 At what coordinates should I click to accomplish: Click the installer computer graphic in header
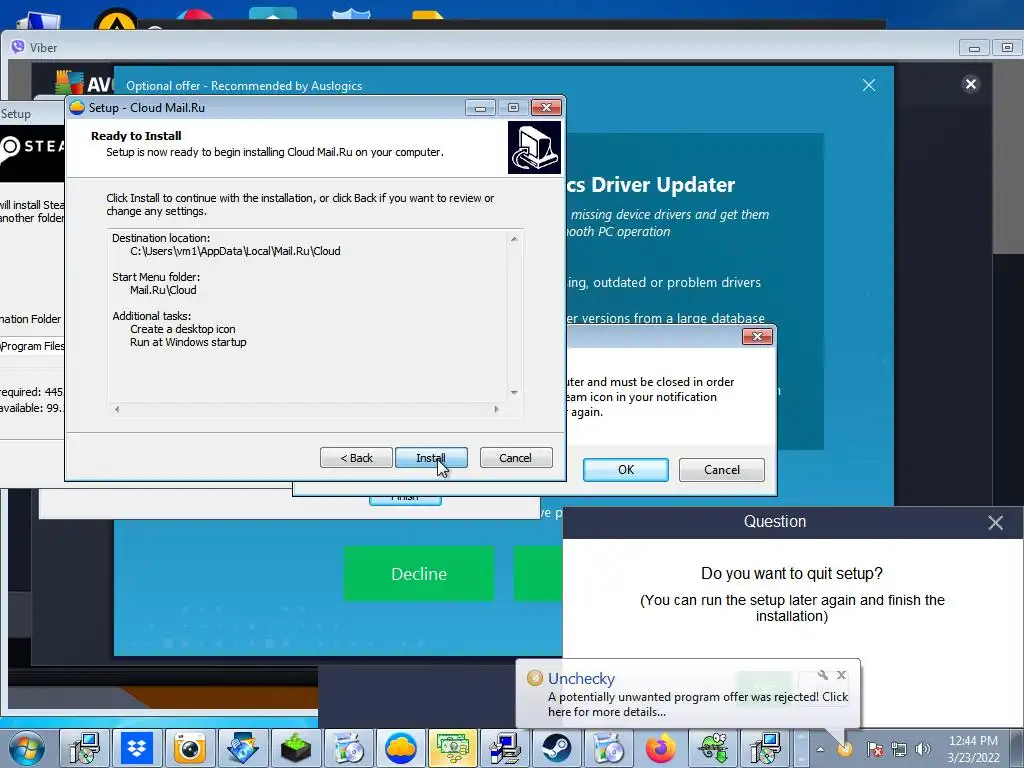534,148
